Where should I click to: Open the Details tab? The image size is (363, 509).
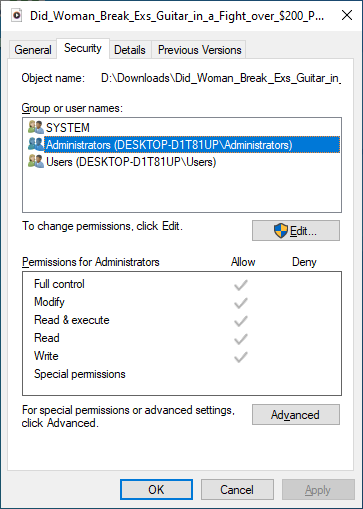pyautogui.click(x=130, y=50)
